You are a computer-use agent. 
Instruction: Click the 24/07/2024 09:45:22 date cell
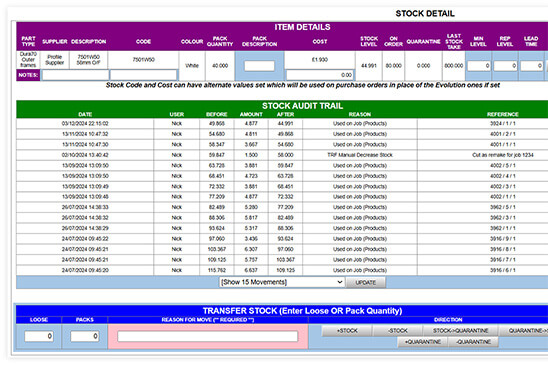pyautogui.click(x=85, y=239)
